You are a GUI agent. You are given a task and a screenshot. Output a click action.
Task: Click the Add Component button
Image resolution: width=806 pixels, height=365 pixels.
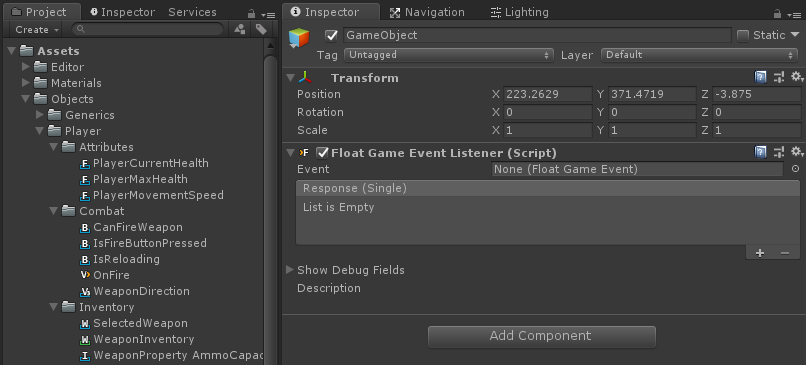[x=541, y=336]
